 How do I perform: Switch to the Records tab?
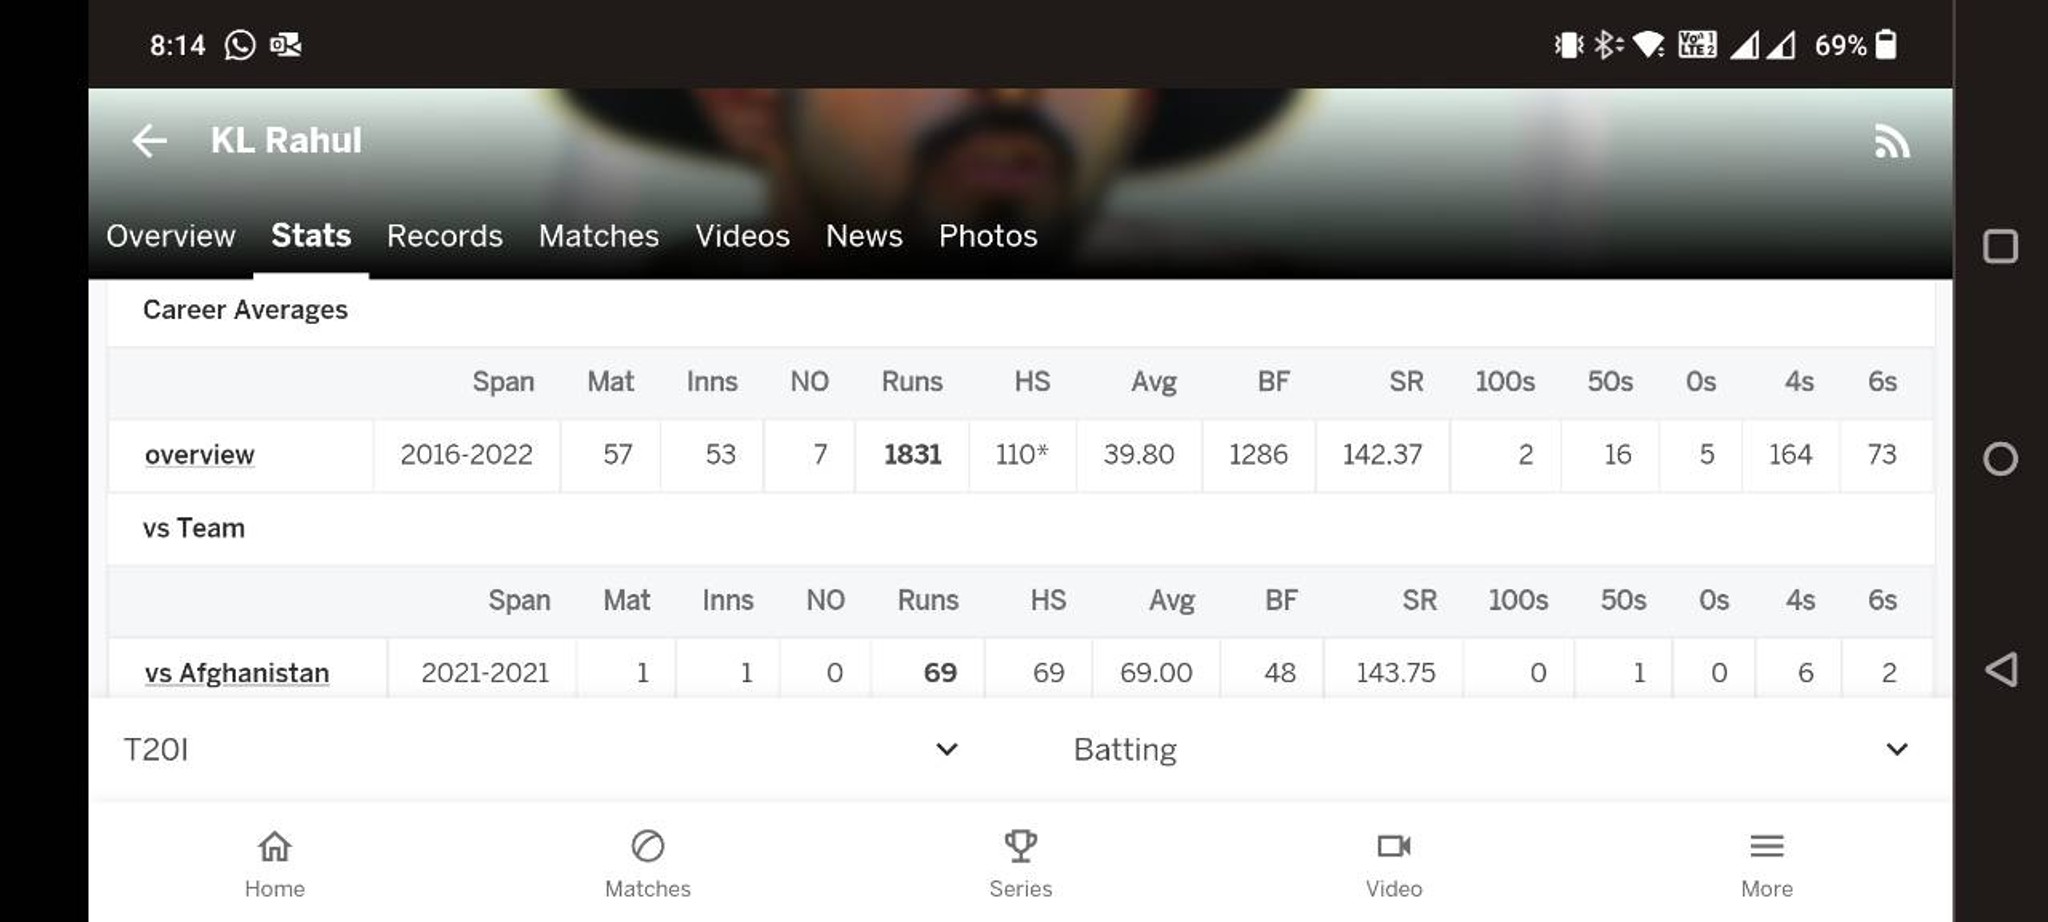click(x=445, y=236)
